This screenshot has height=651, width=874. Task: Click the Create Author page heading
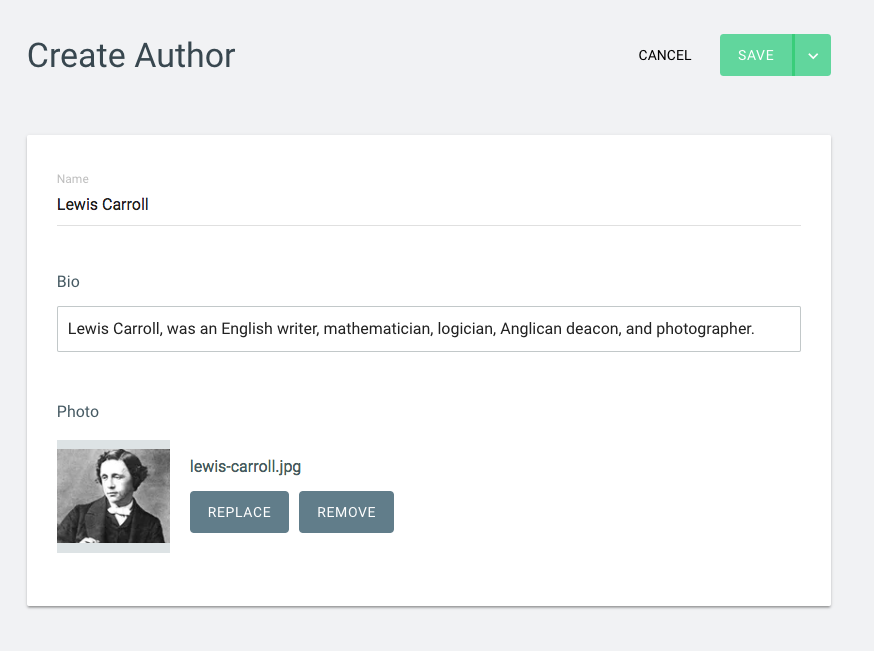[132, 56]
